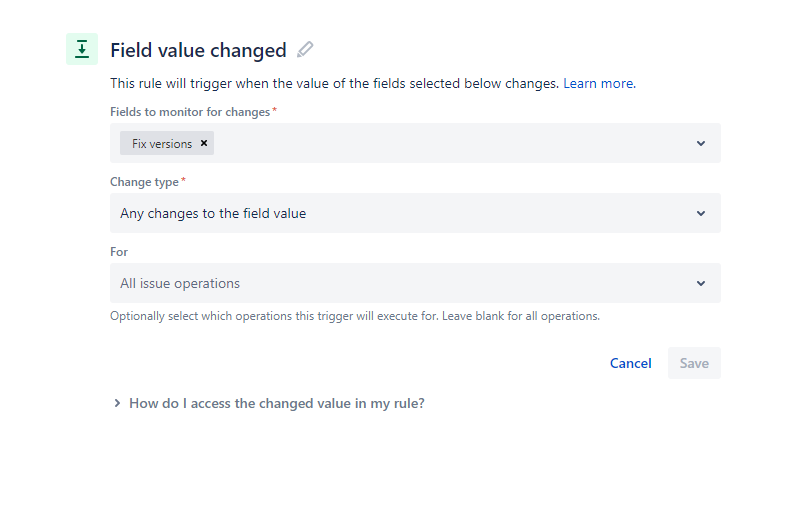Click the Any changes to the field value selection

click(x=213, y=213)
